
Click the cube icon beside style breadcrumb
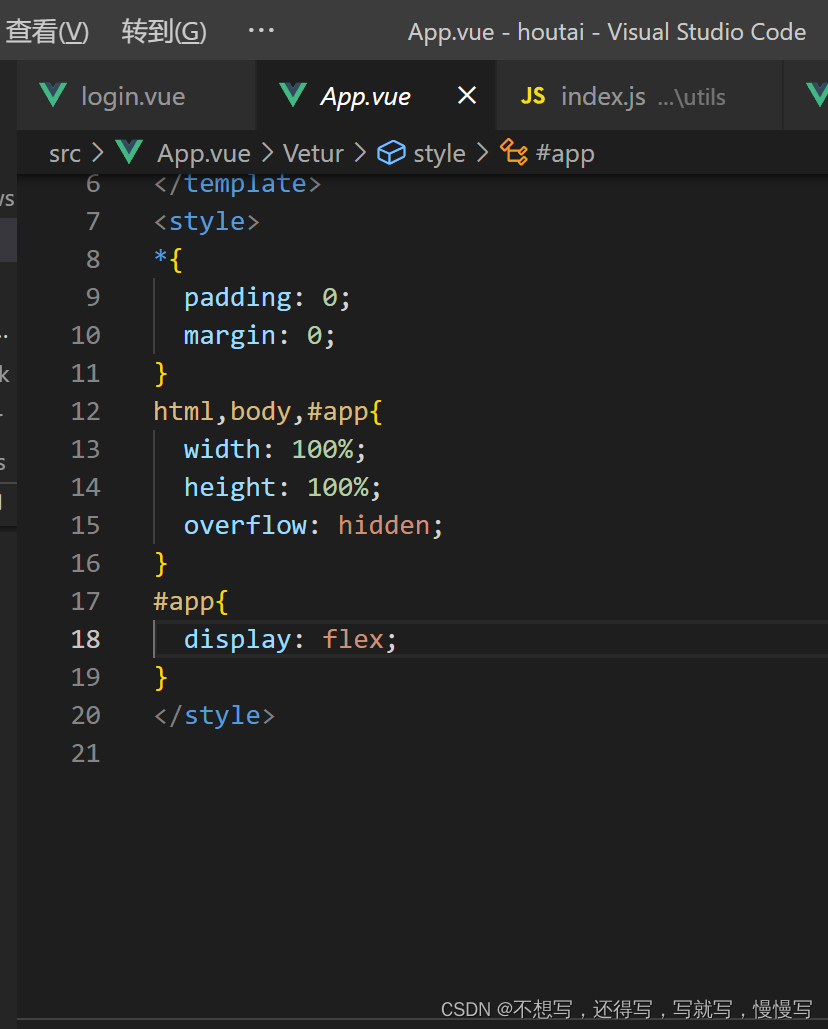pyautogui.click(x=391, y=153)
